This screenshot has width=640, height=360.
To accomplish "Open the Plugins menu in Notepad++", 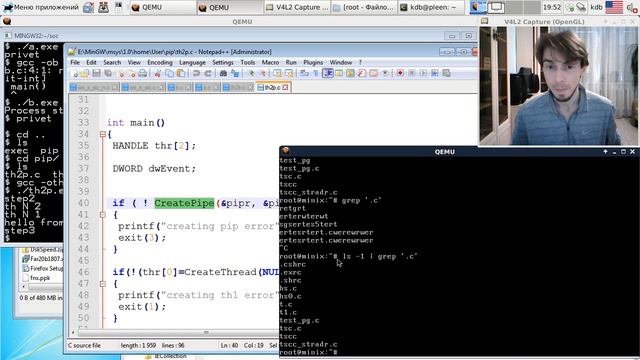I will tap(313, 62).
